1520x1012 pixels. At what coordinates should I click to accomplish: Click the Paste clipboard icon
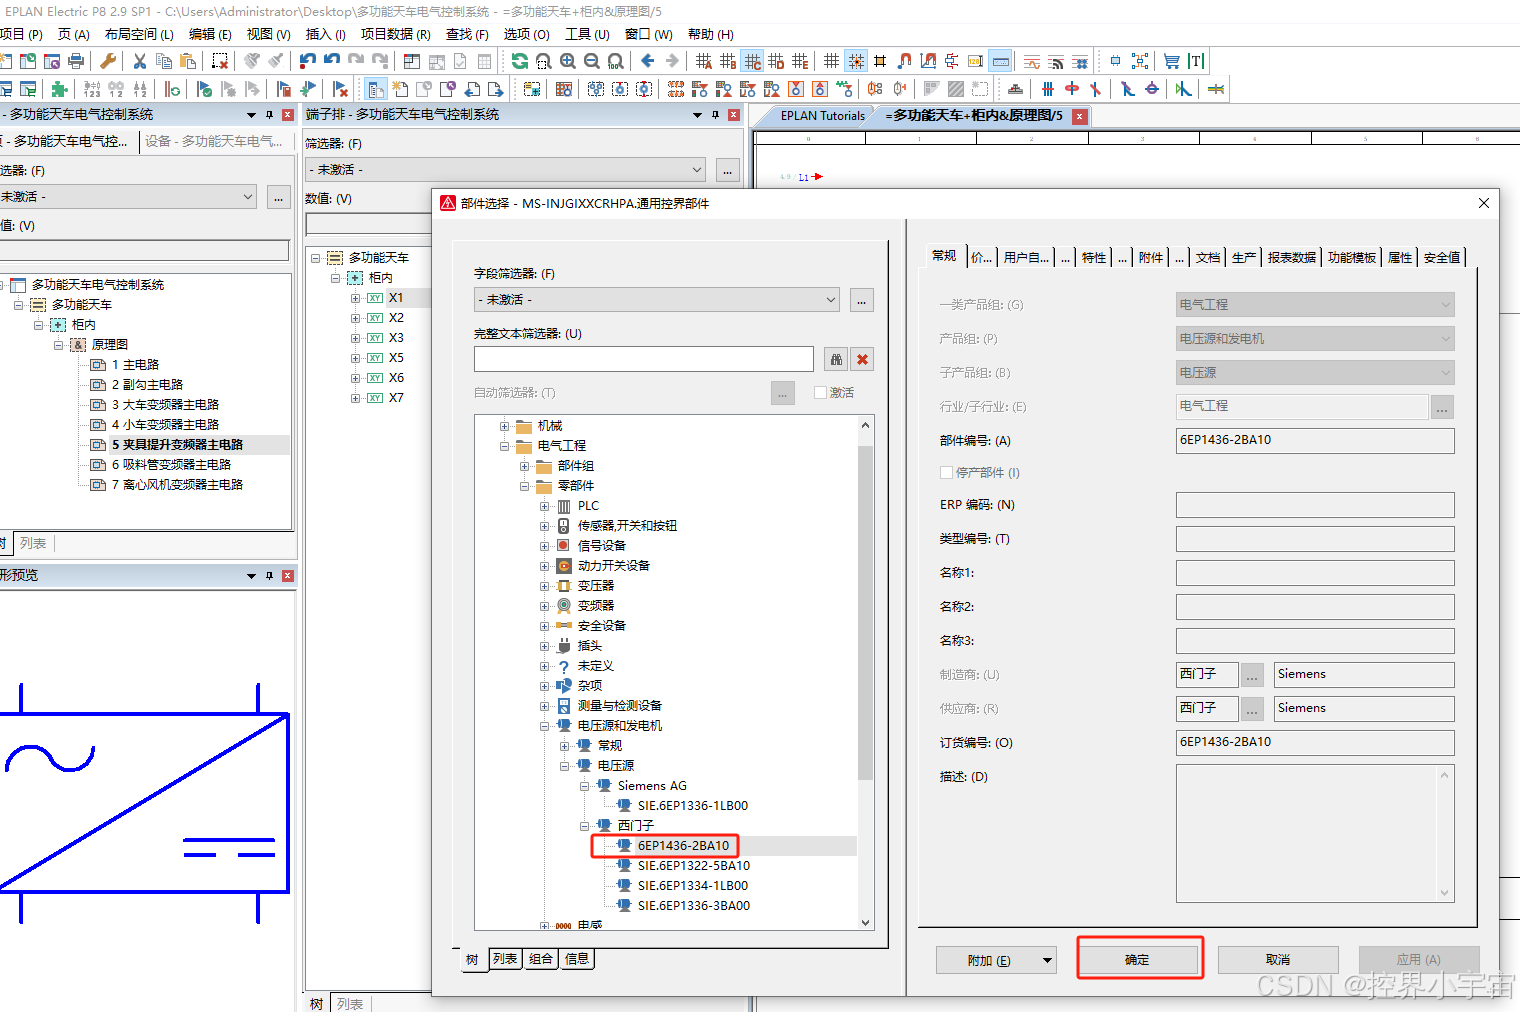[x=188, y=61]
